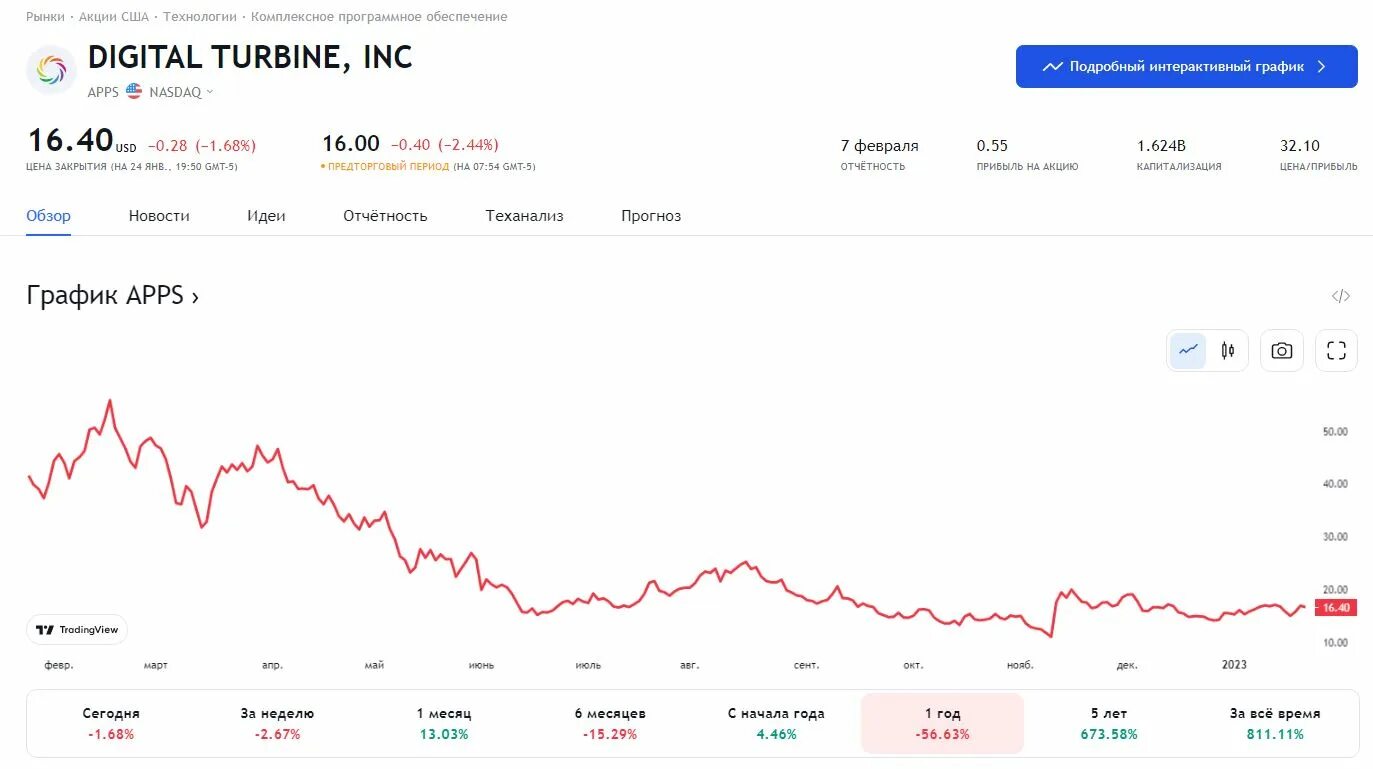Viewport: 1373px width, 769px height.
Task: Switch chart to line view icon
Action: (x=1188, y=351)
